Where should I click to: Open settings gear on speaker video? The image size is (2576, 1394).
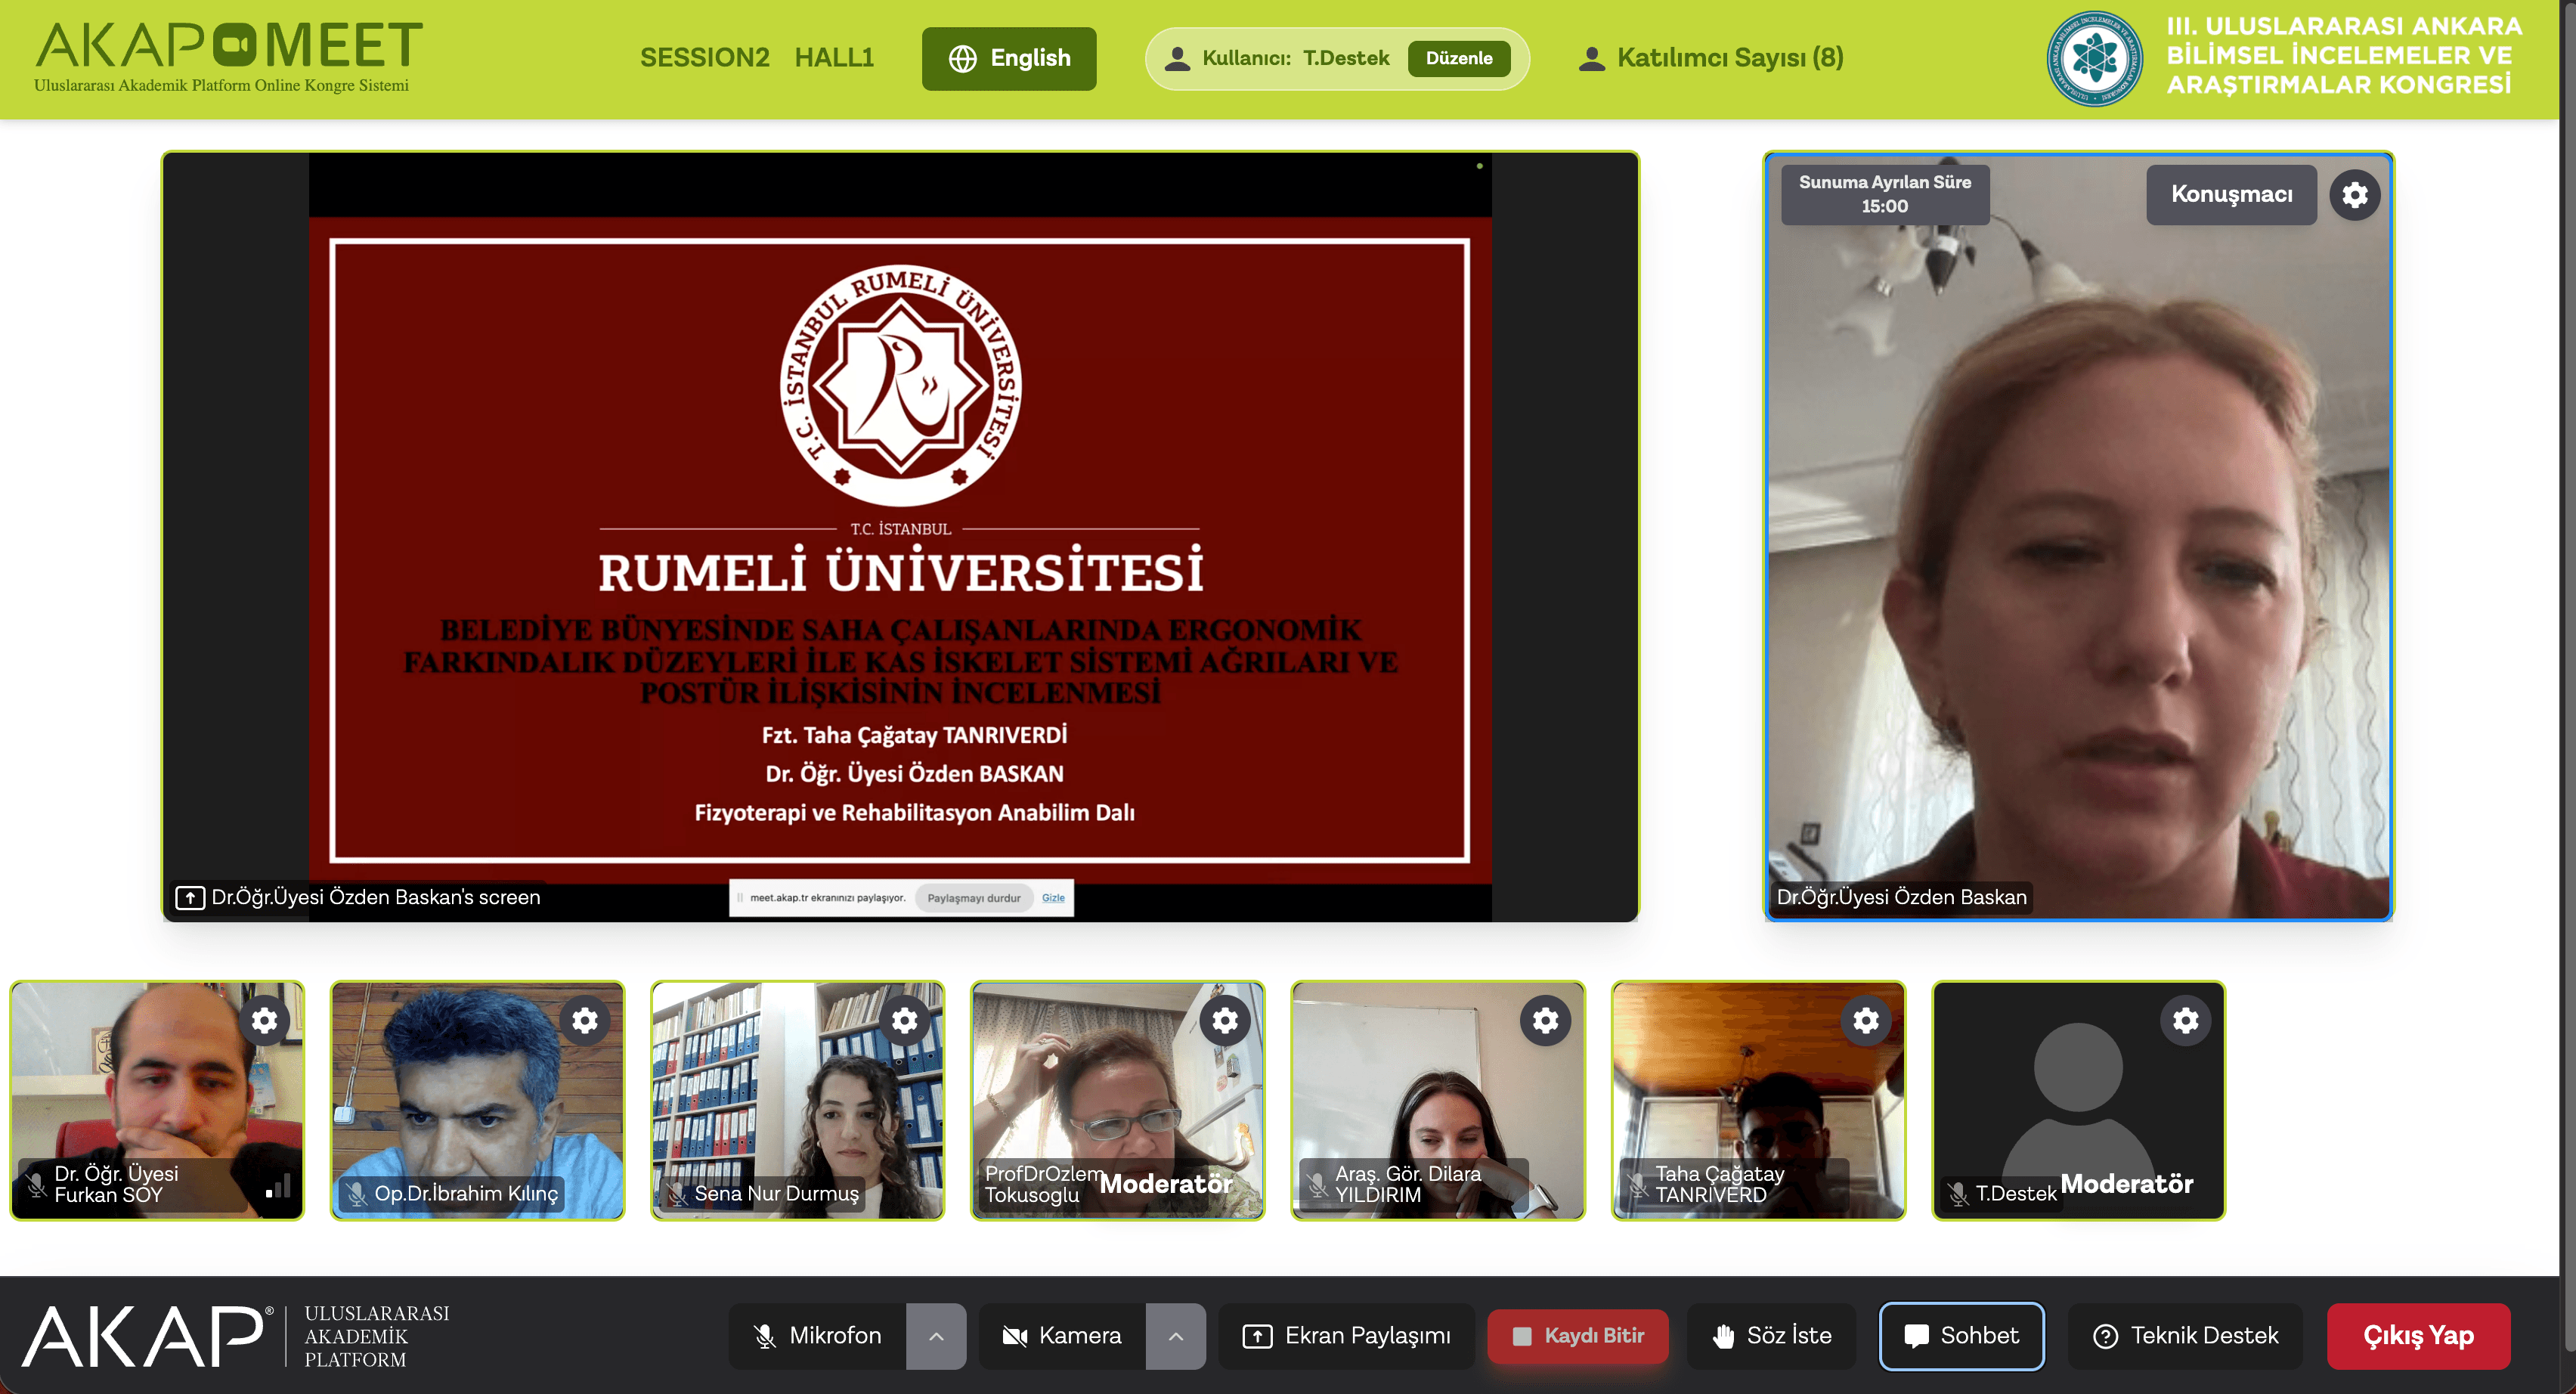click(2354, 194)
